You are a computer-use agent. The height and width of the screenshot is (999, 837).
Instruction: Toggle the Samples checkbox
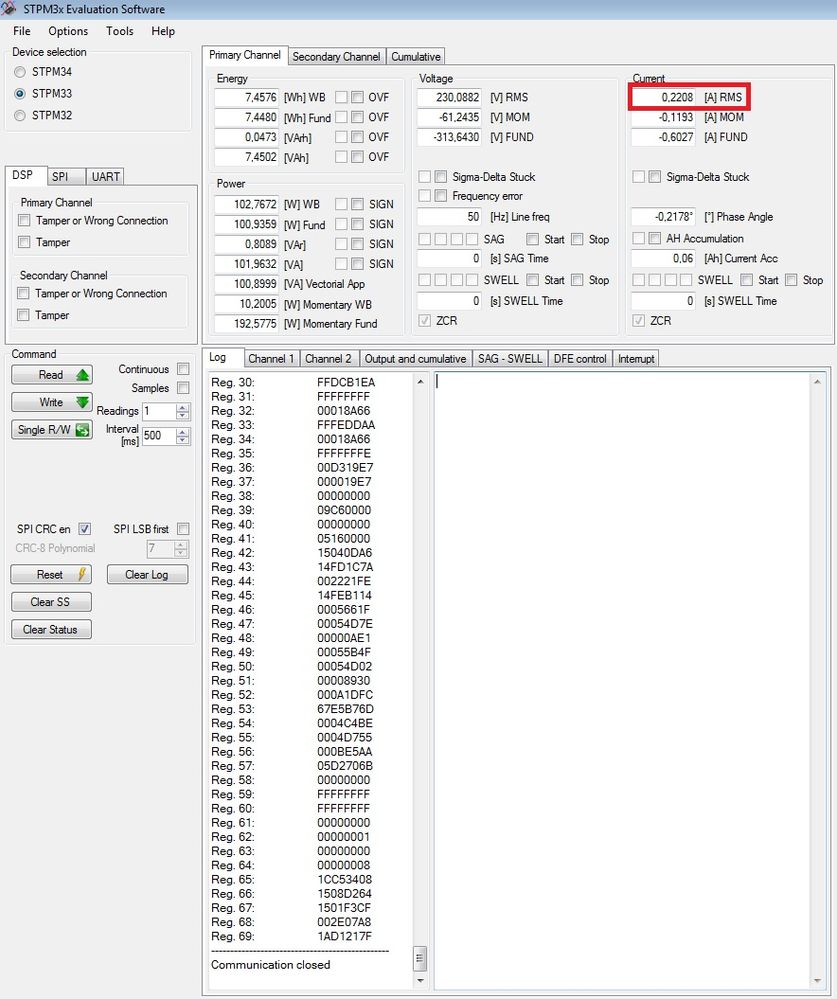[x=183, y=388]
